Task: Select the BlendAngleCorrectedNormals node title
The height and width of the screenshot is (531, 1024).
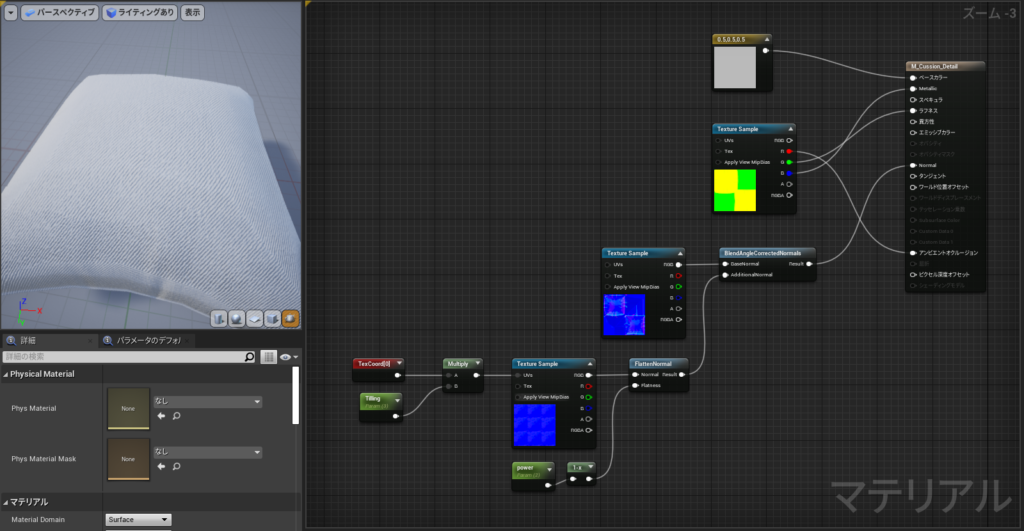Action: point(762,253)
